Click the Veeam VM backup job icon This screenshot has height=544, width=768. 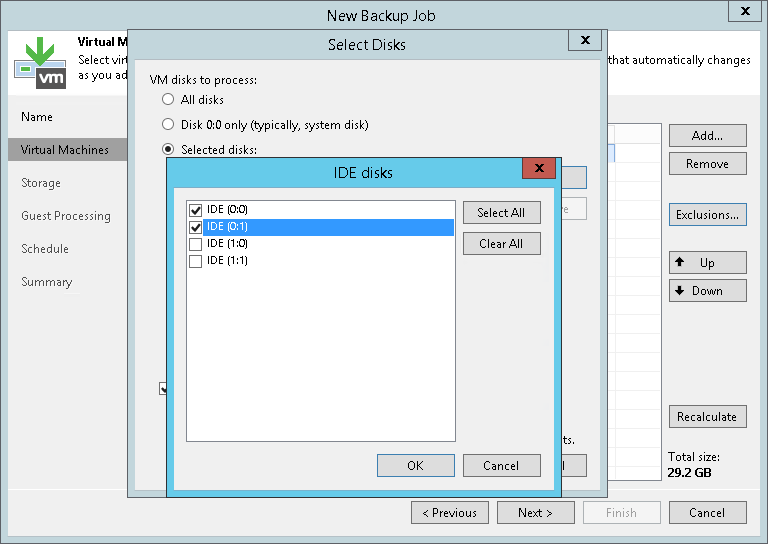(40, 63)
